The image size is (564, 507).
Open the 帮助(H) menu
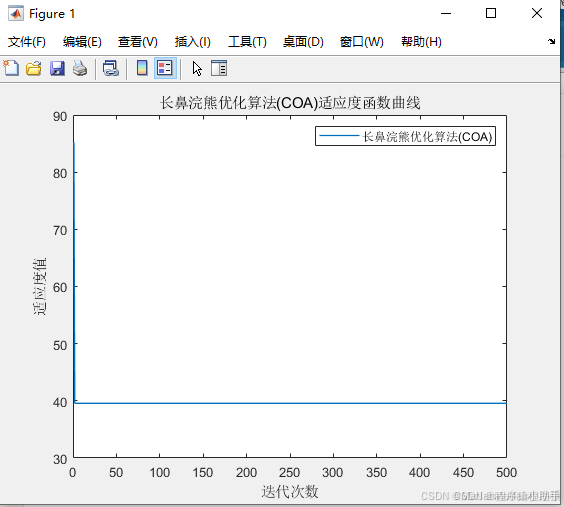coord(421,42)
